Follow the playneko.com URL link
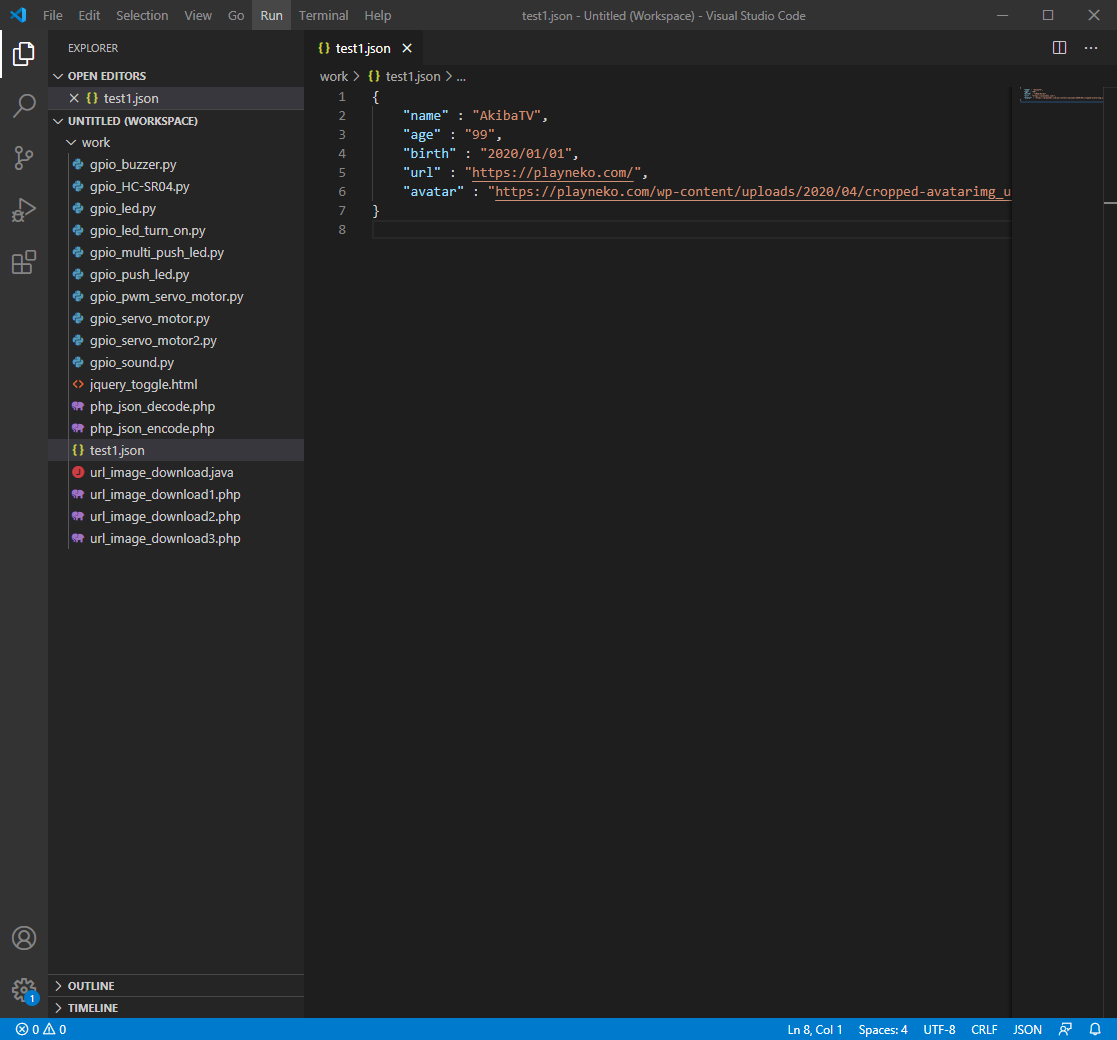Viewport: 1117px width, 1040px height. [553, 172]
